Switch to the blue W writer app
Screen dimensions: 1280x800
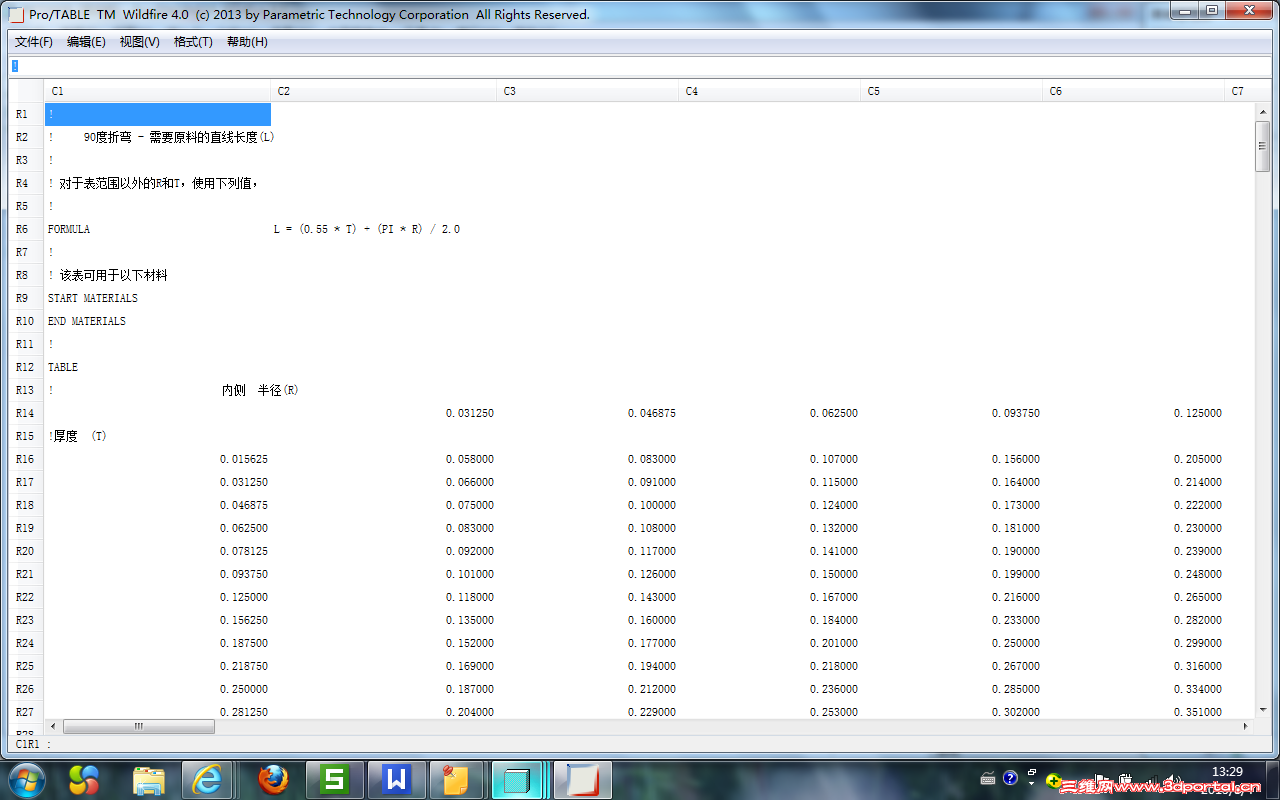coord(396,779)
